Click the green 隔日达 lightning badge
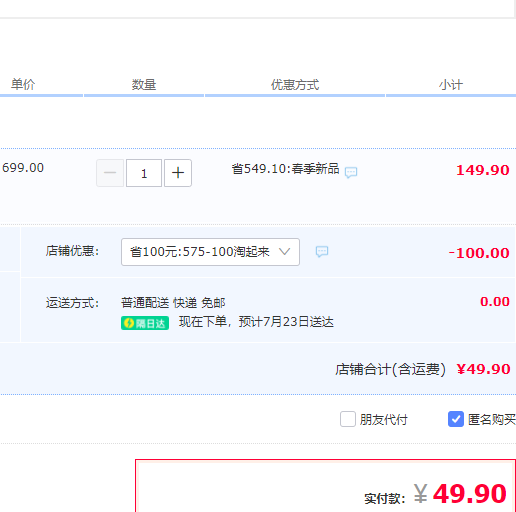This screenshot has height=512, width=516. [x=145, y=323]
